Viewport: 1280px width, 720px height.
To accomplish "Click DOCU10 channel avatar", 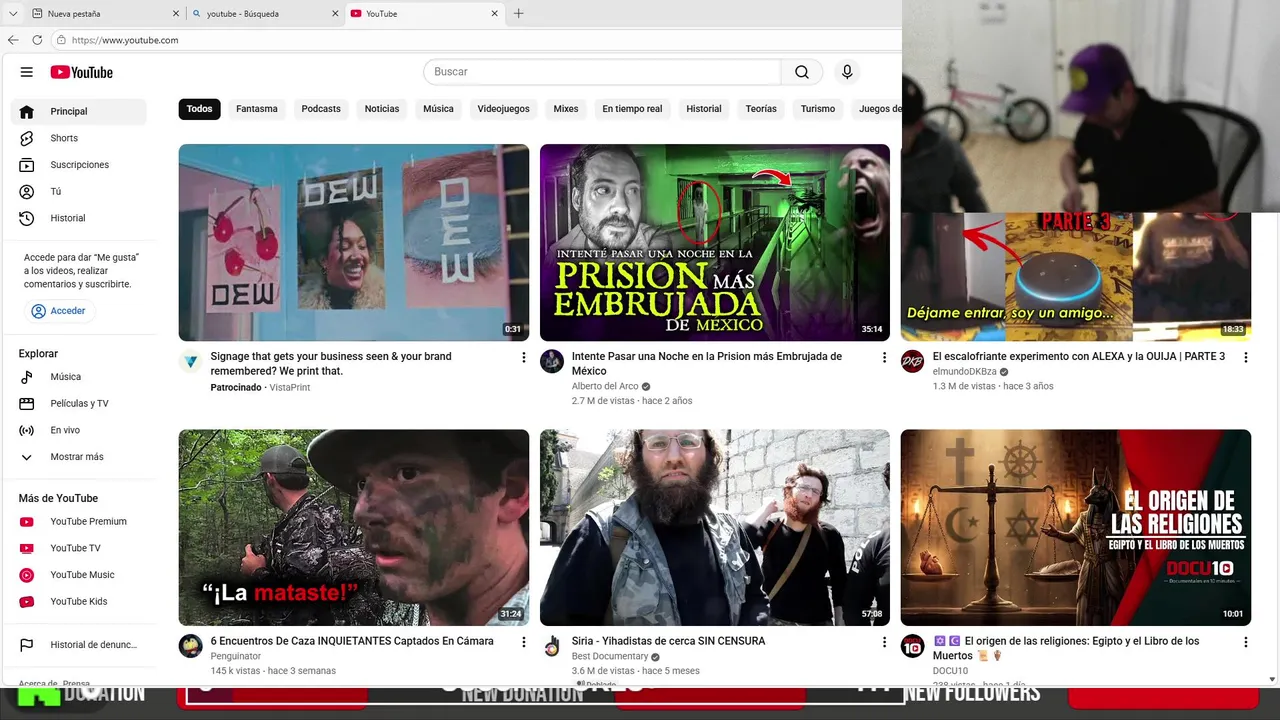I will coord(912,646).
